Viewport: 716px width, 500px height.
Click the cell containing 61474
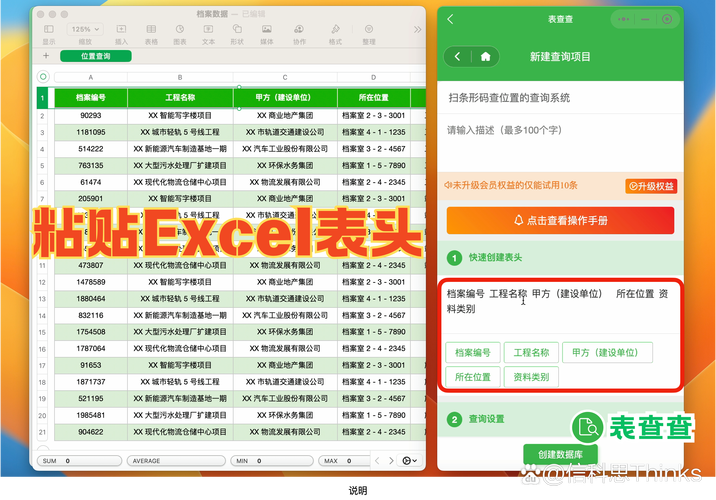click(91, 182)
